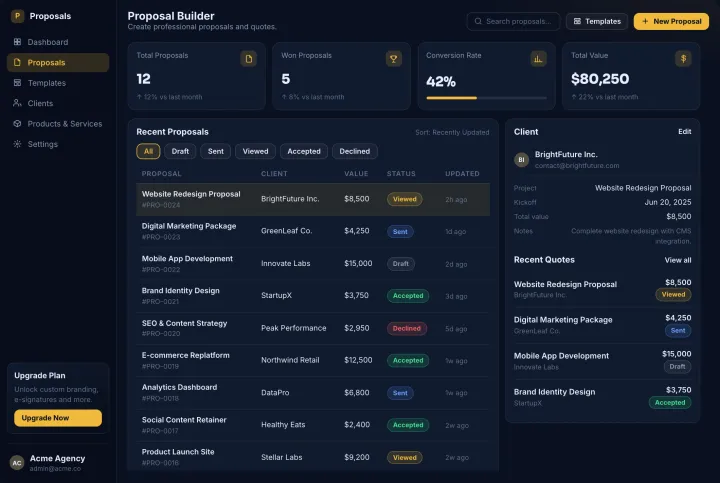Viewport: 720px width, 483px height.
Task: Filter proposals by Declined
Action: [354, 151]
